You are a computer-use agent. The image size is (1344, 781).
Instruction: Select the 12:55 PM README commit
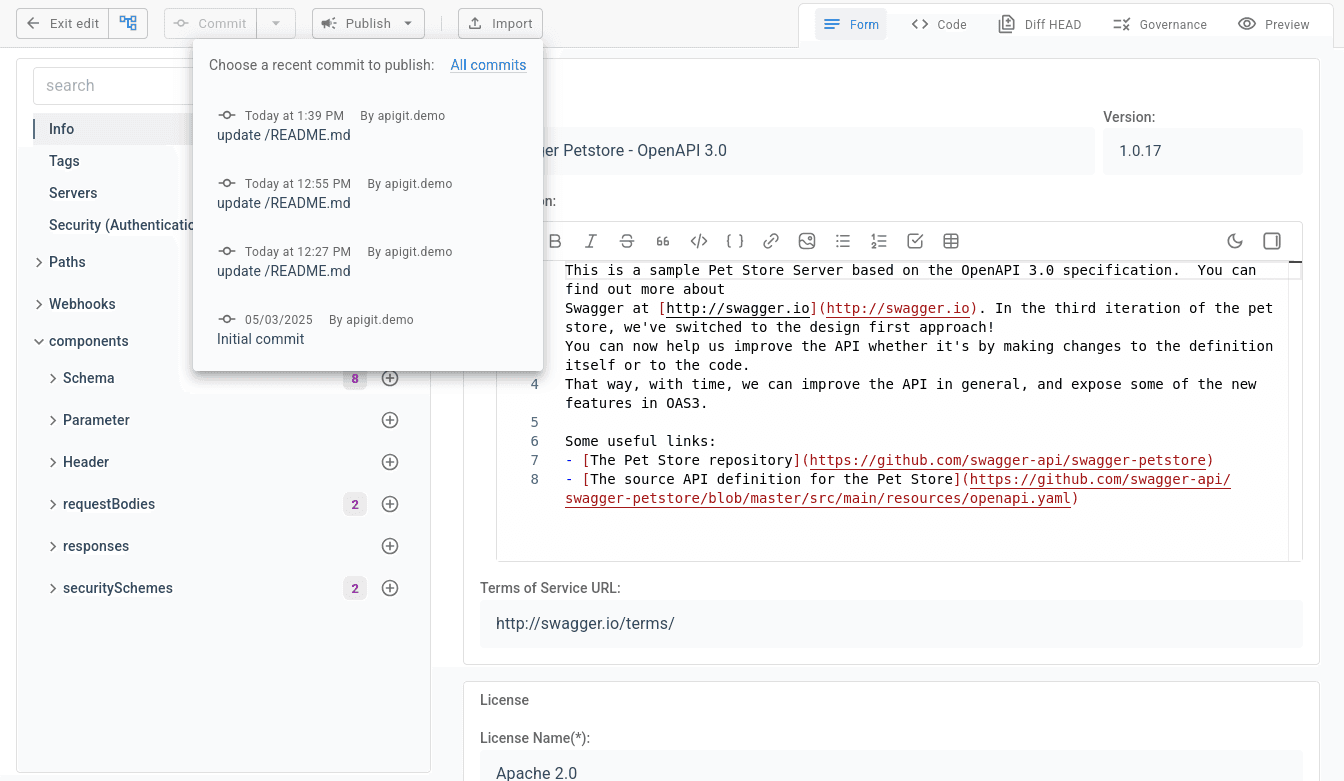[x=367, y=194]
